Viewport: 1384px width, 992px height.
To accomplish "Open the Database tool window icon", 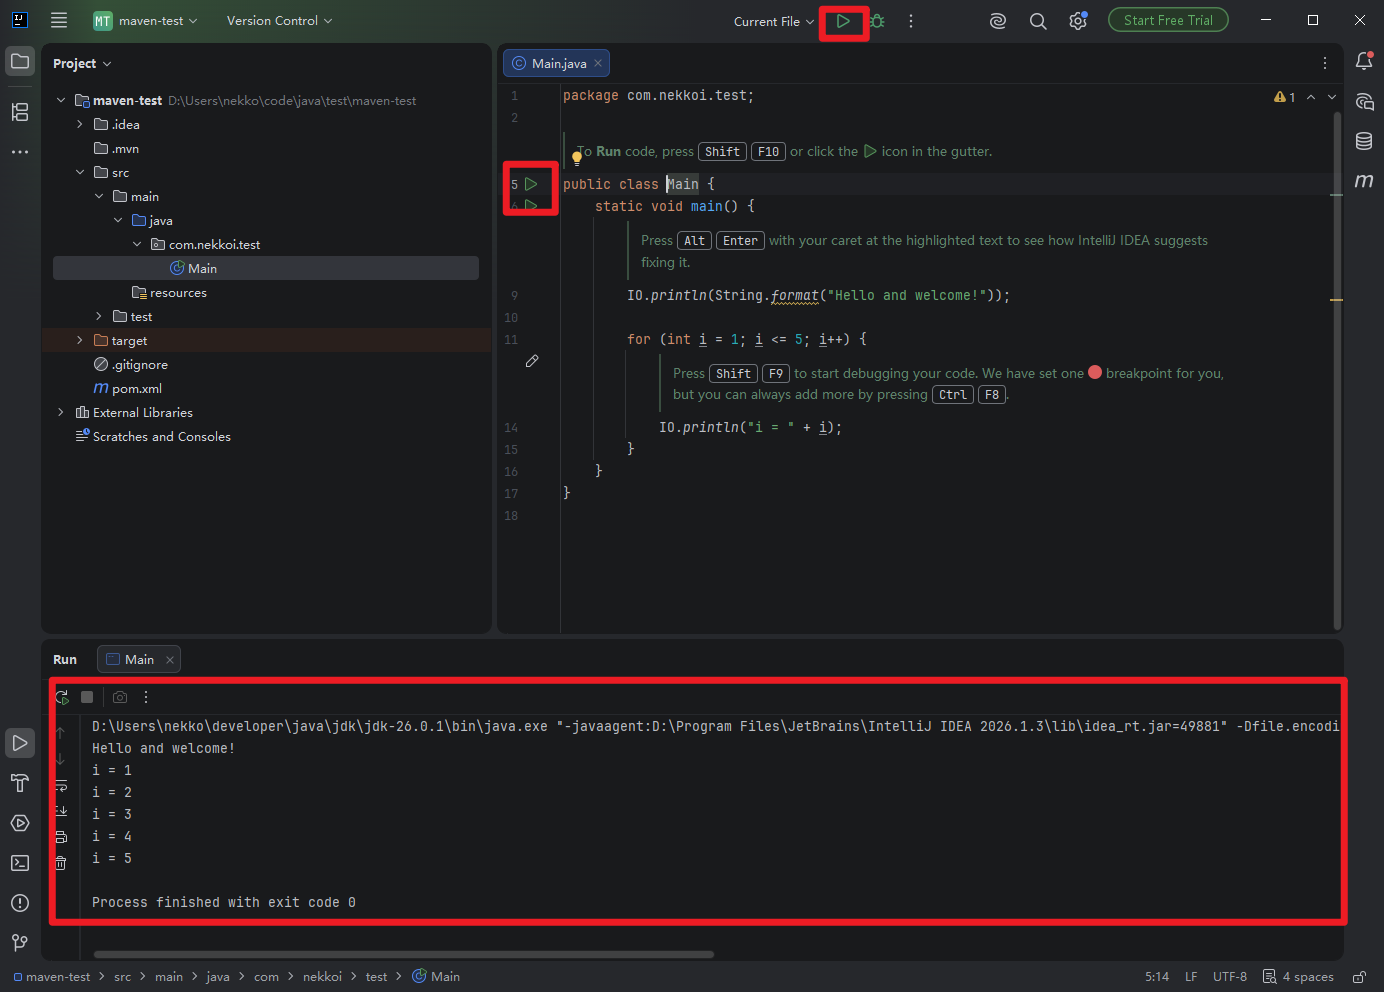I will pos(1364,141).
